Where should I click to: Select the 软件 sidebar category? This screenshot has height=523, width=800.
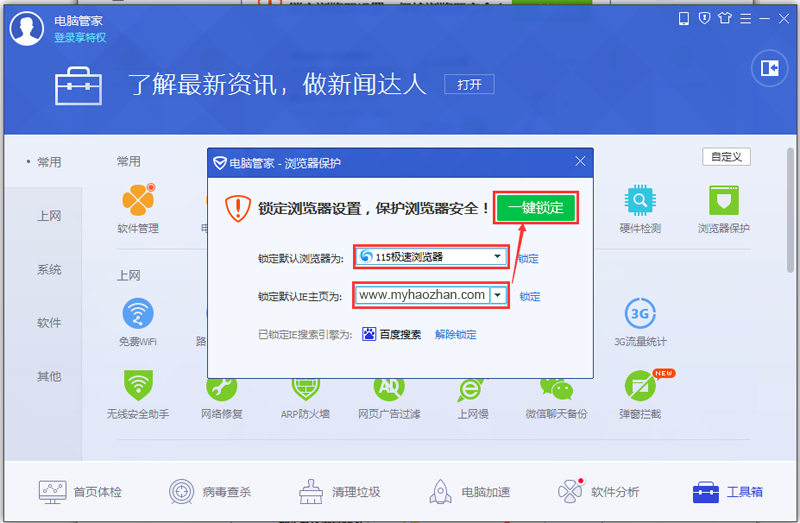[x=49, y=322]
